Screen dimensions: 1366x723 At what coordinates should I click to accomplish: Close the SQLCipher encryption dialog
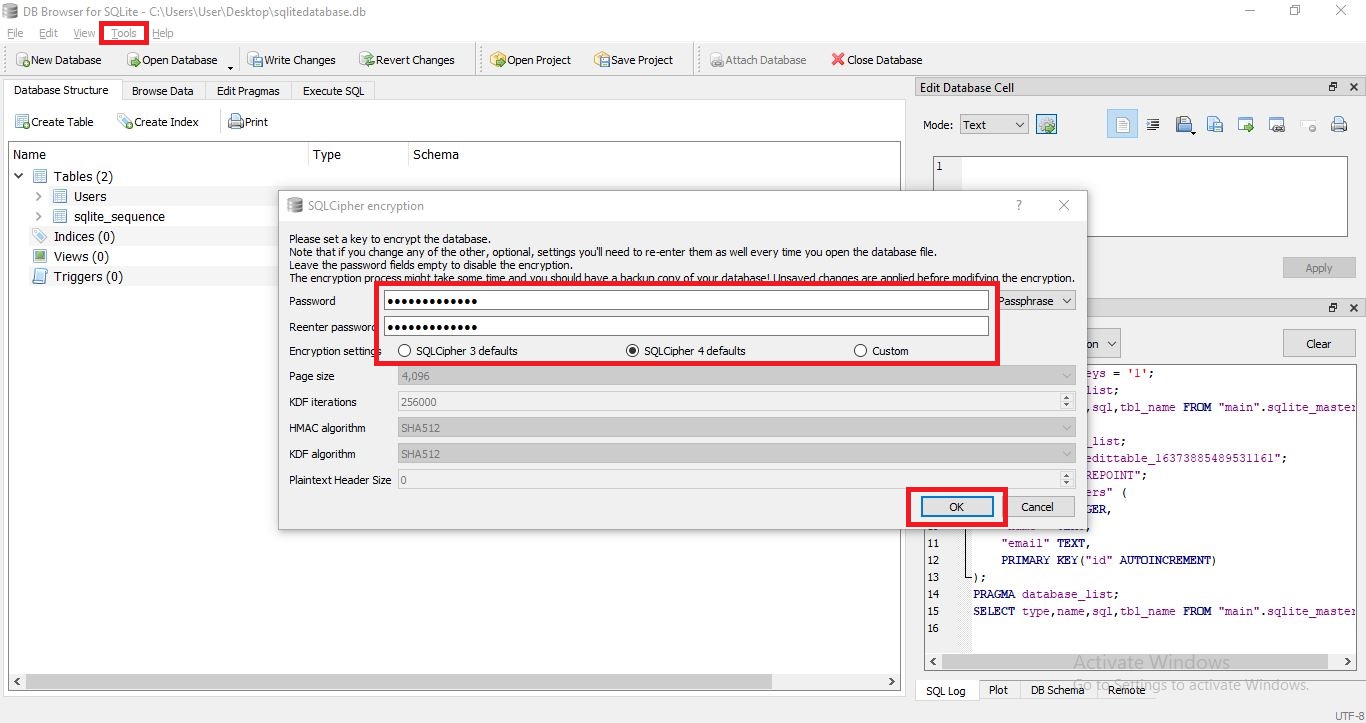[x=1064, y=205]
